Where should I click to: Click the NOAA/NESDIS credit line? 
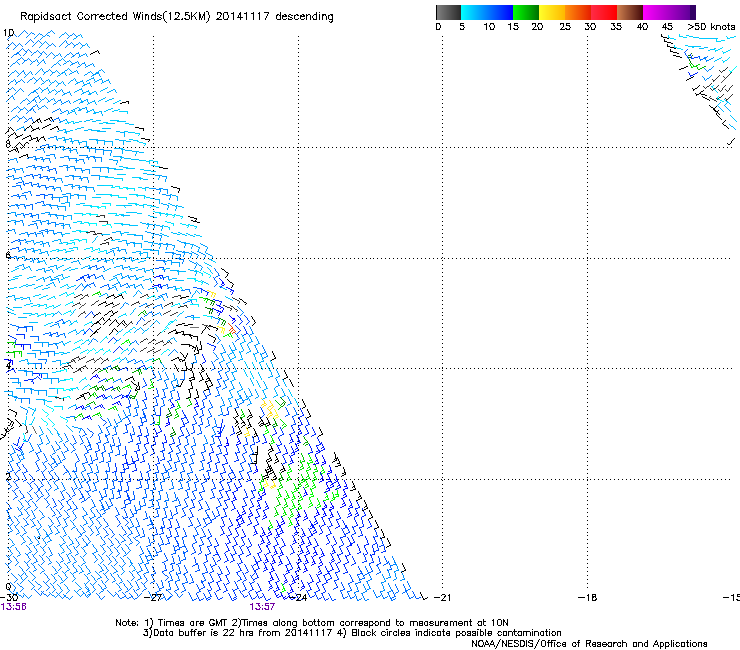click(589, 644)
